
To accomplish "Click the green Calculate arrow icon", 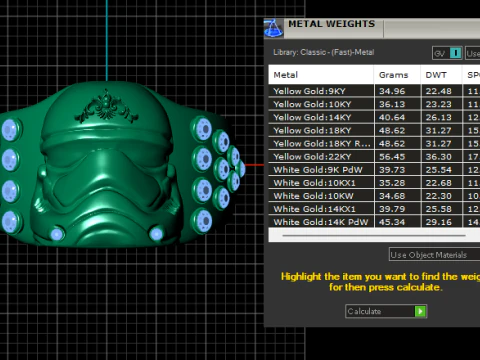I will [420, 311].
